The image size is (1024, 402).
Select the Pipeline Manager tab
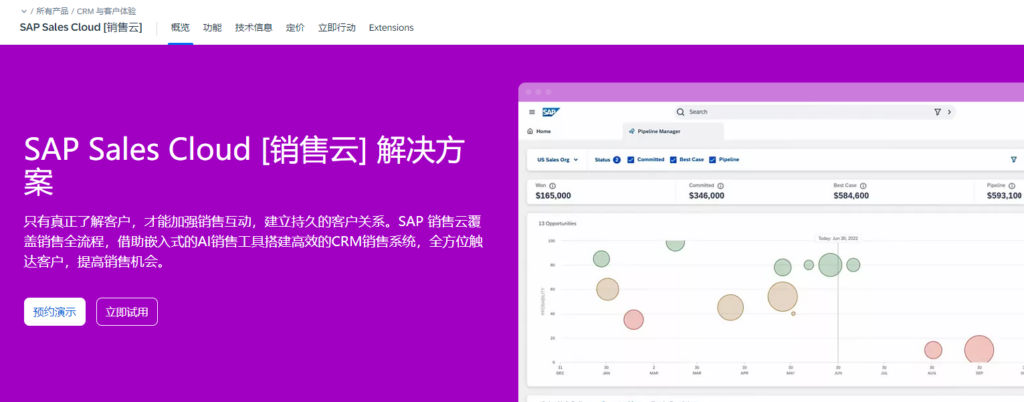click(x=673, y=131)
